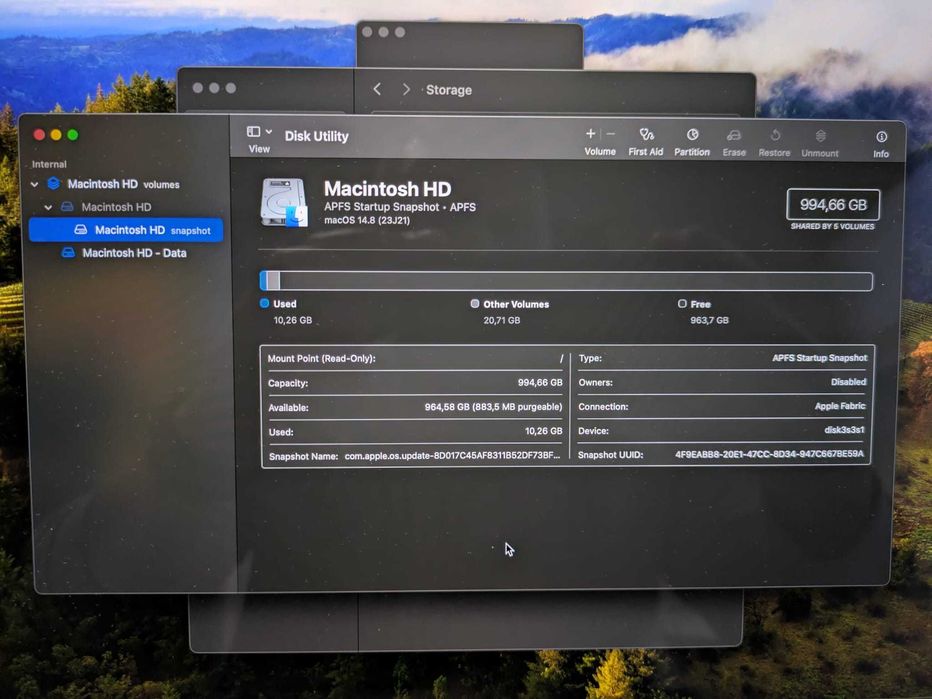Minimize the Disk Utility window
Image resolution: width=932 pixels, height=699 pixels.
(56, 135)
